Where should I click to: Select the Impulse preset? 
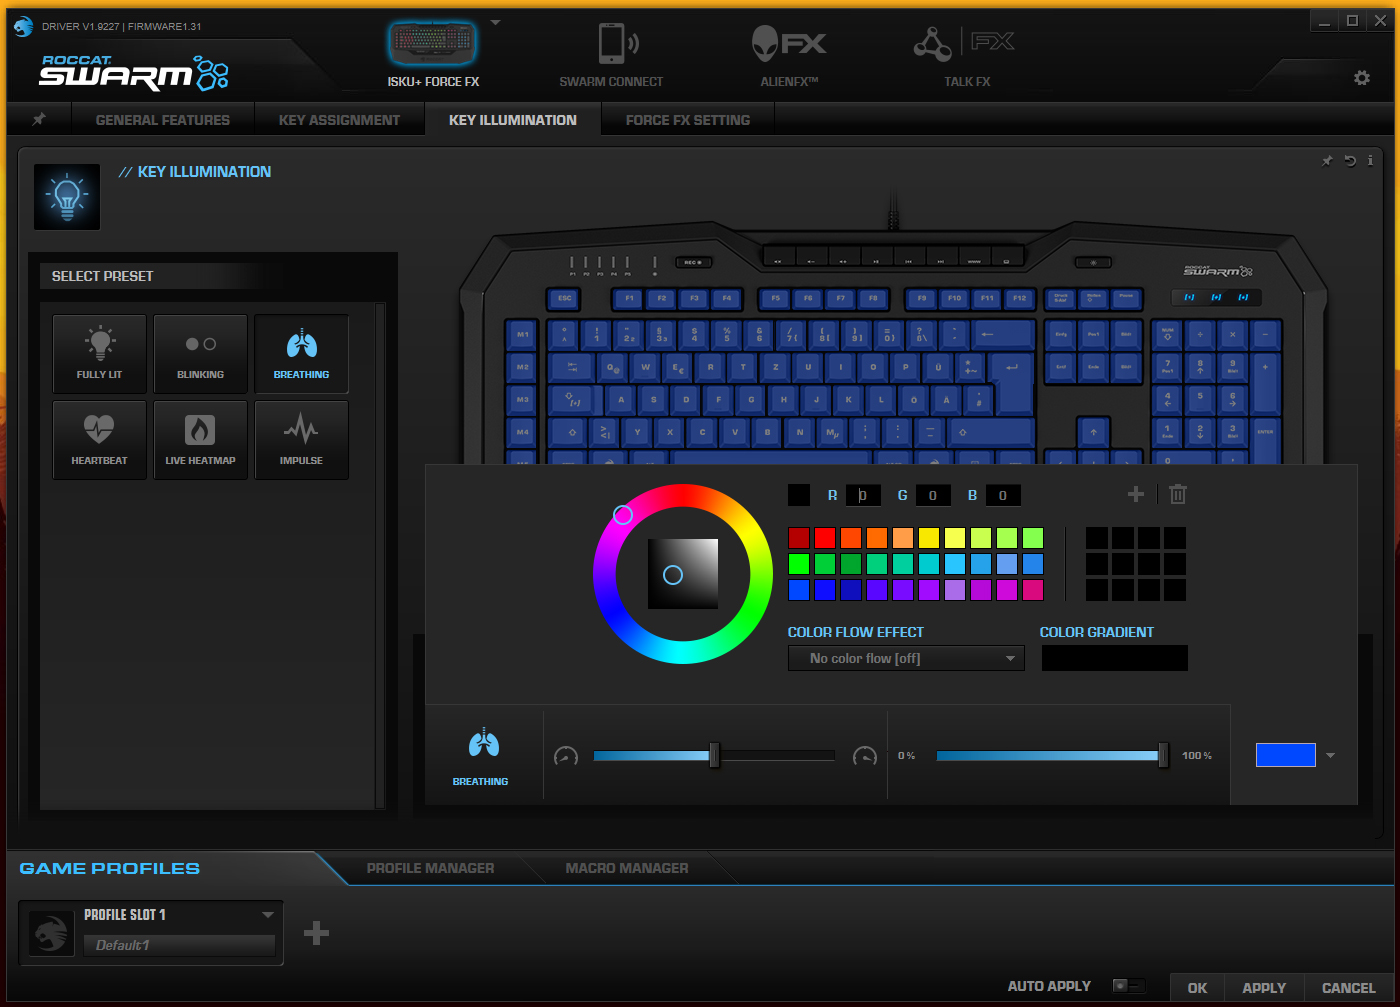(x=302, y=440)
